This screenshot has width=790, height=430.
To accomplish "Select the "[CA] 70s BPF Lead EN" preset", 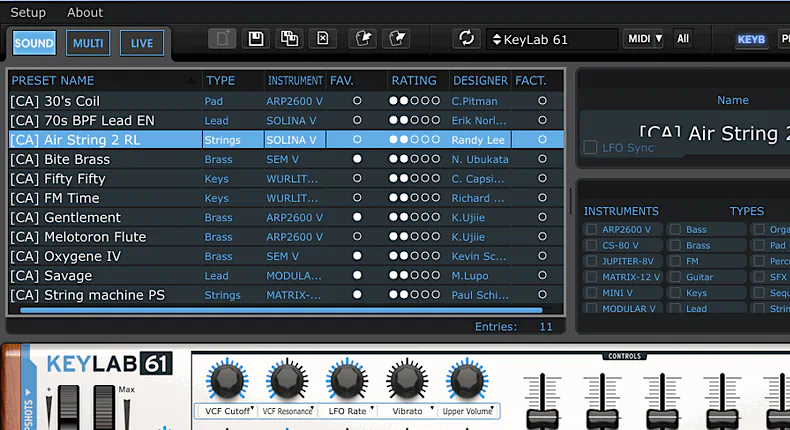I will click(x=286, y=120).
